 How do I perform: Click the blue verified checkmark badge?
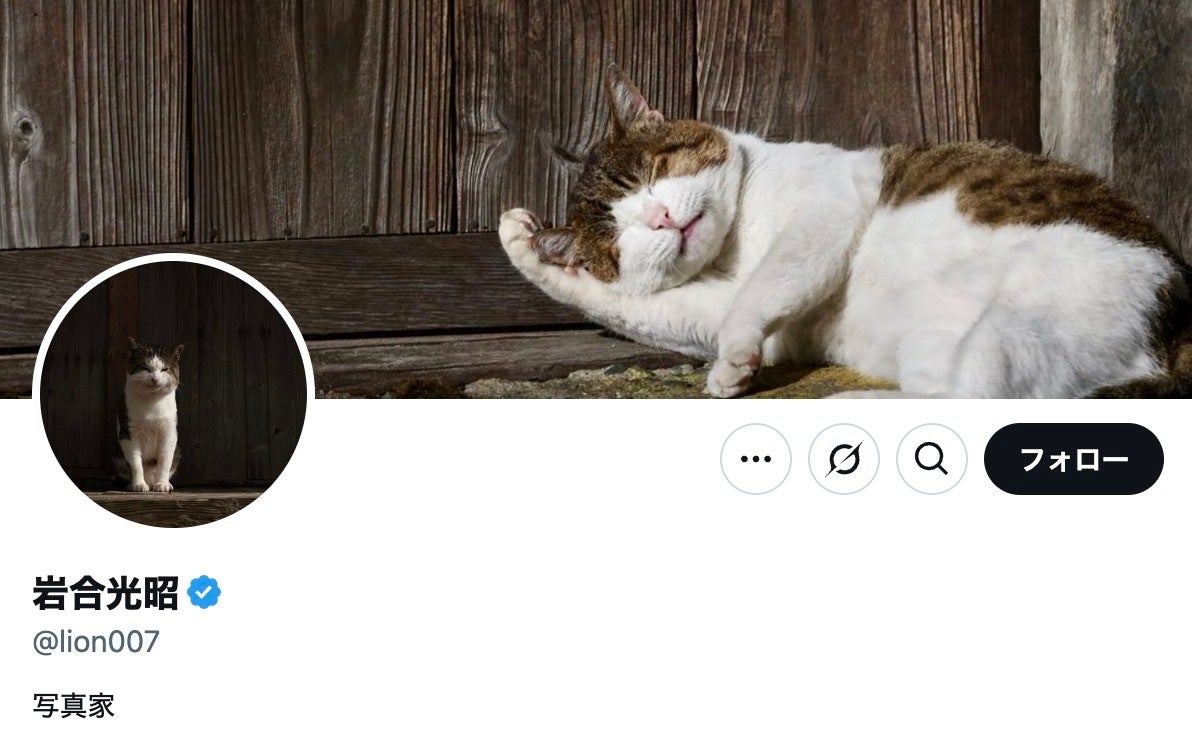point(204,592)
